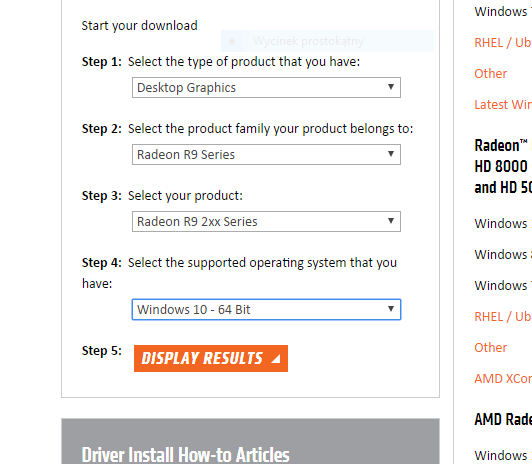The image size is (532, 464).
Task: Open the Radeon R9 Series family dropdown
Action: point(266,155)
